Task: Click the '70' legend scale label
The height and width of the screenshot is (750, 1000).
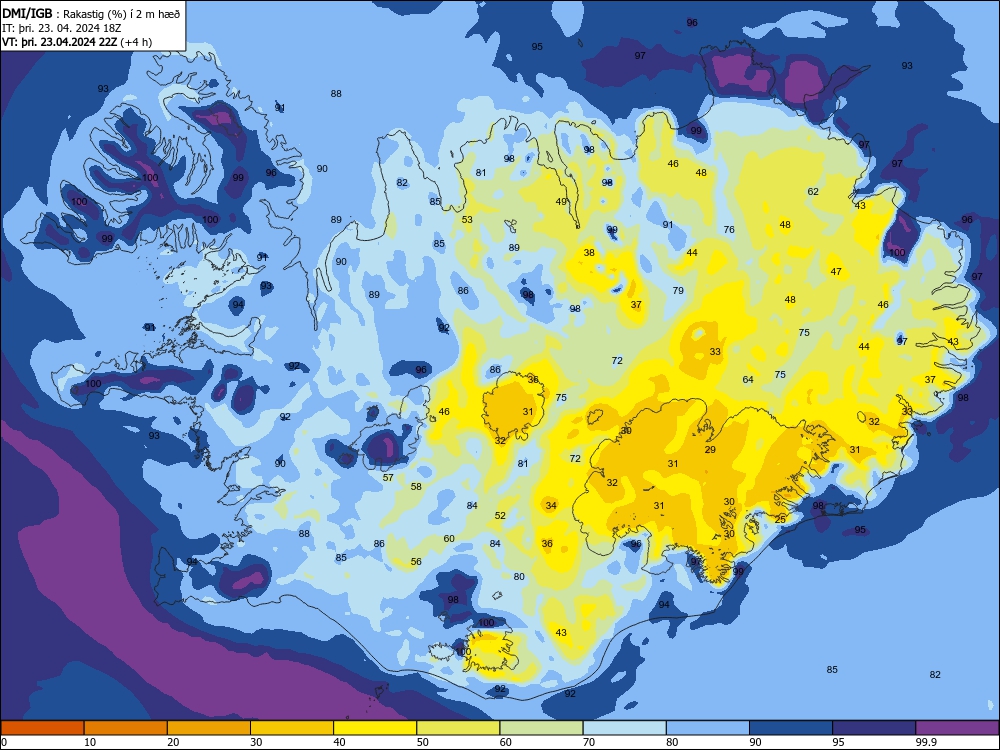Action: pyautogui.click(x=589, y=742)
